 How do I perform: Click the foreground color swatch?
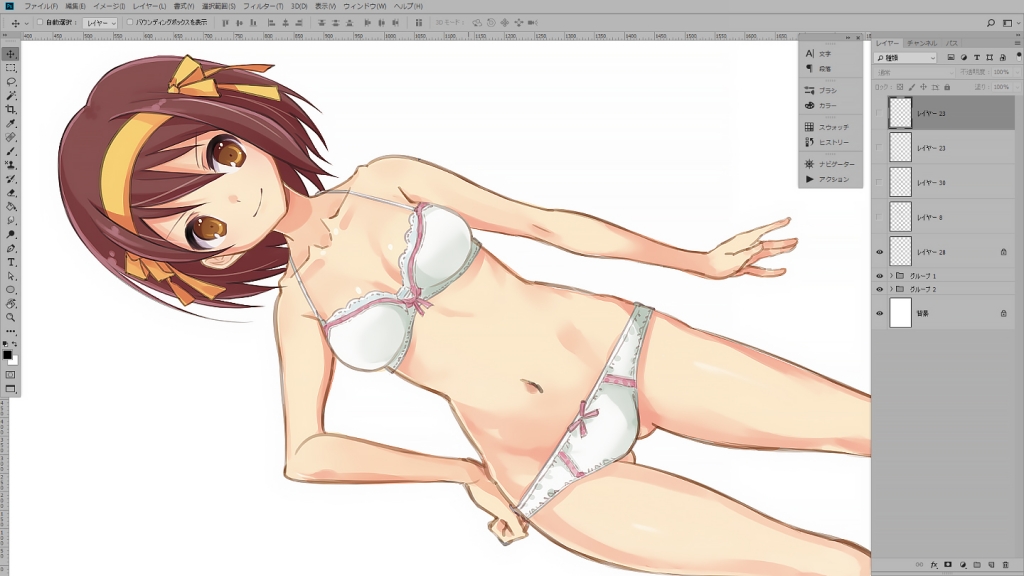point(7,355)
